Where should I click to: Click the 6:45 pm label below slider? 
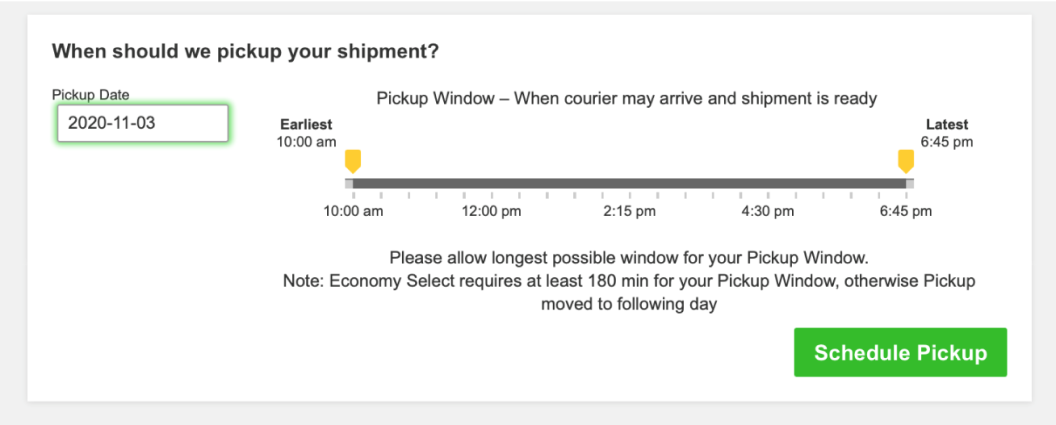click(905, 211)
